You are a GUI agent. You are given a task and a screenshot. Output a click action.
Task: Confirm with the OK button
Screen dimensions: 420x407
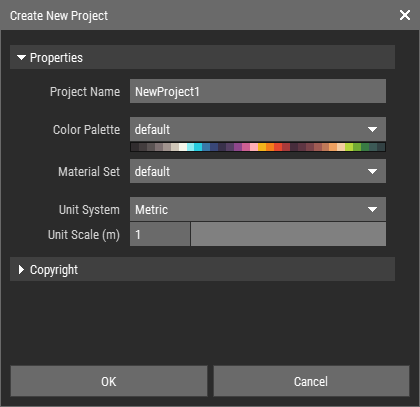(x=109, y=381)
